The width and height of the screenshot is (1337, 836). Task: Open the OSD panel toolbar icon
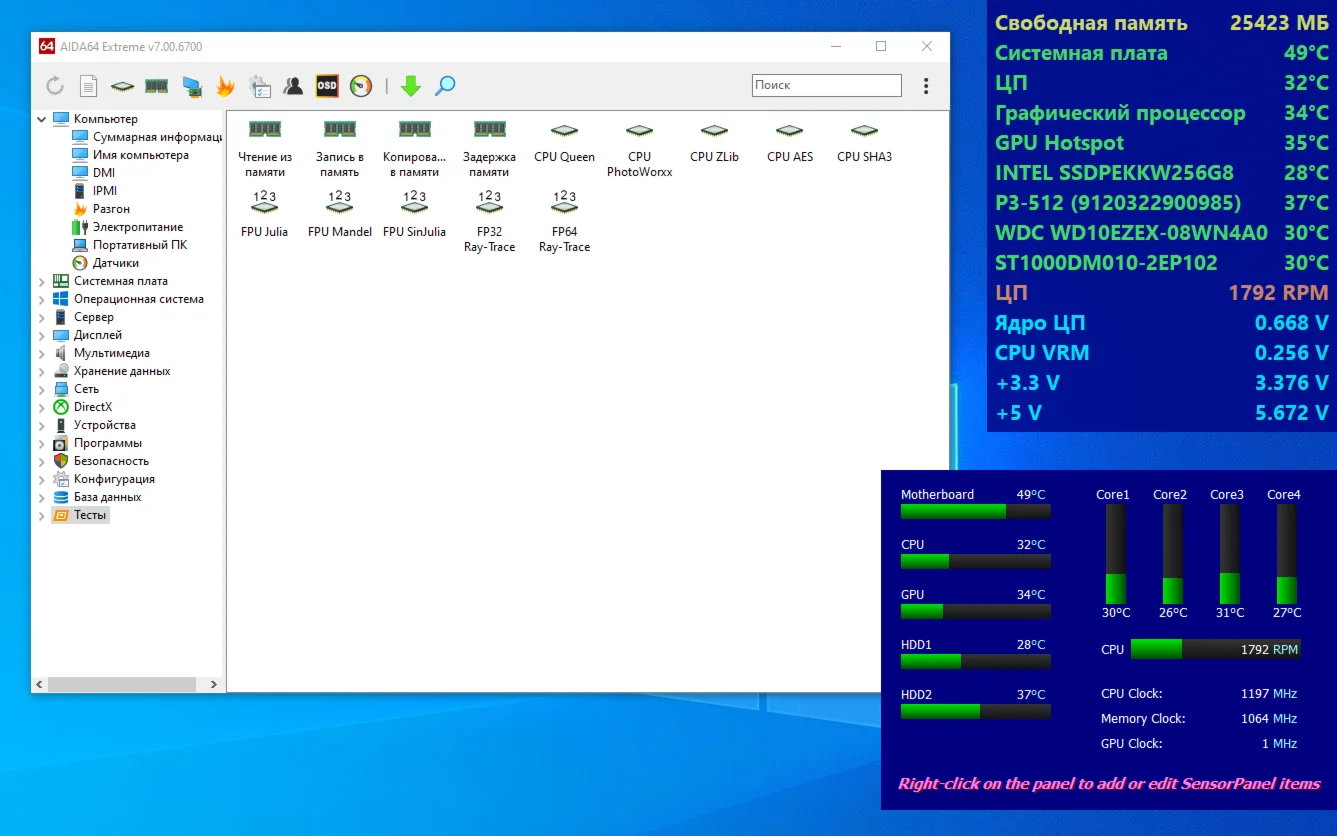click(x=327, y=86)
